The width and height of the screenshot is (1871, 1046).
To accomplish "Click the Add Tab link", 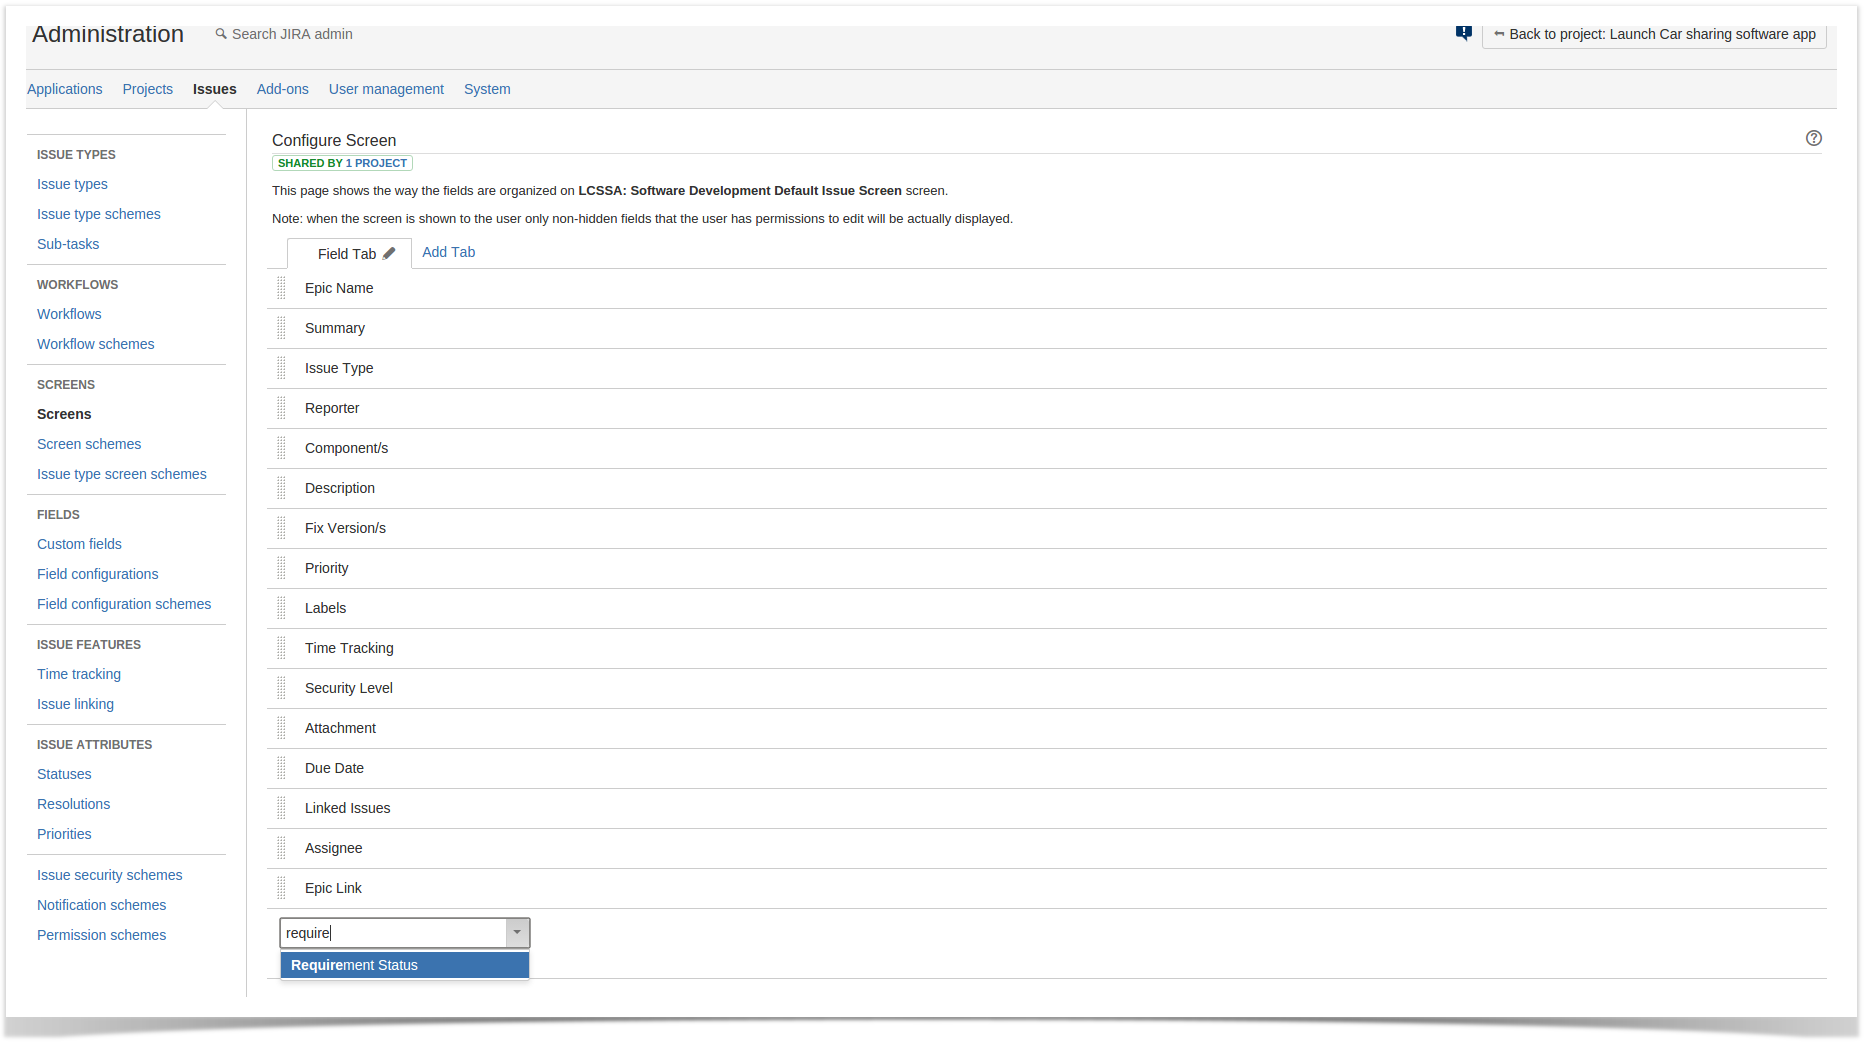I will [x=449, y=252].
